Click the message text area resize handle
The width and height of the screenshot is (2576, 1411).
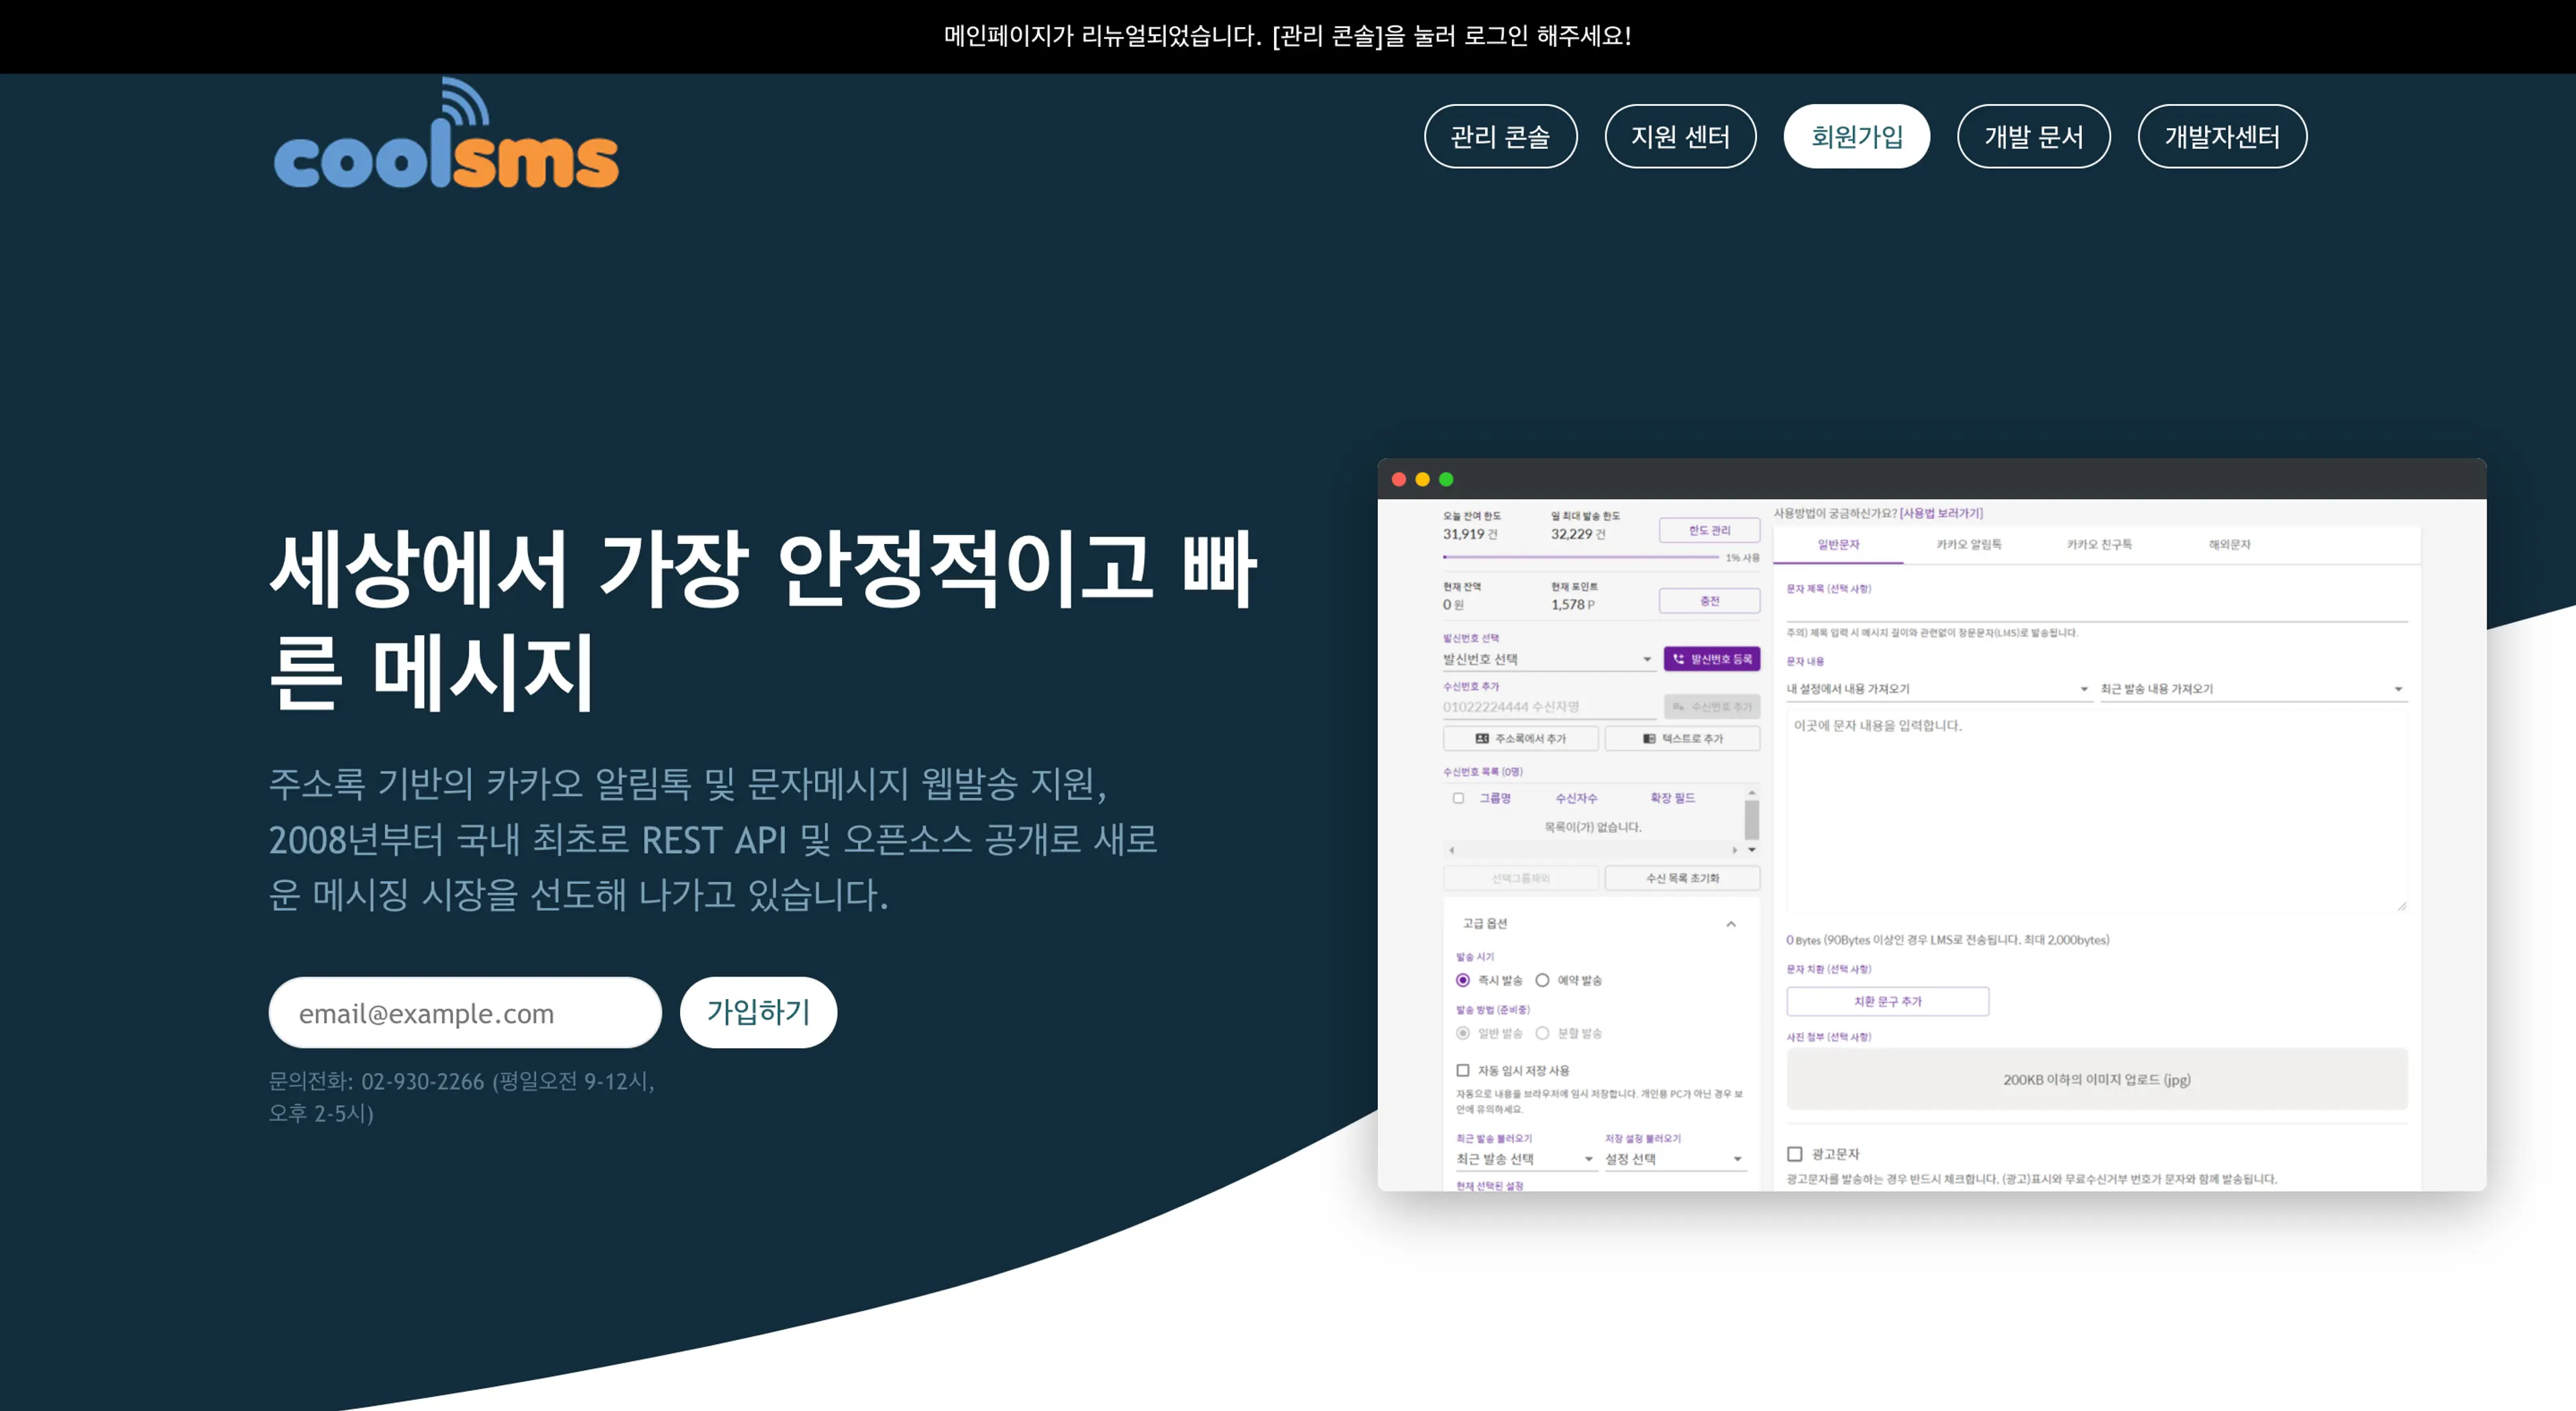tap(2401, 906)
